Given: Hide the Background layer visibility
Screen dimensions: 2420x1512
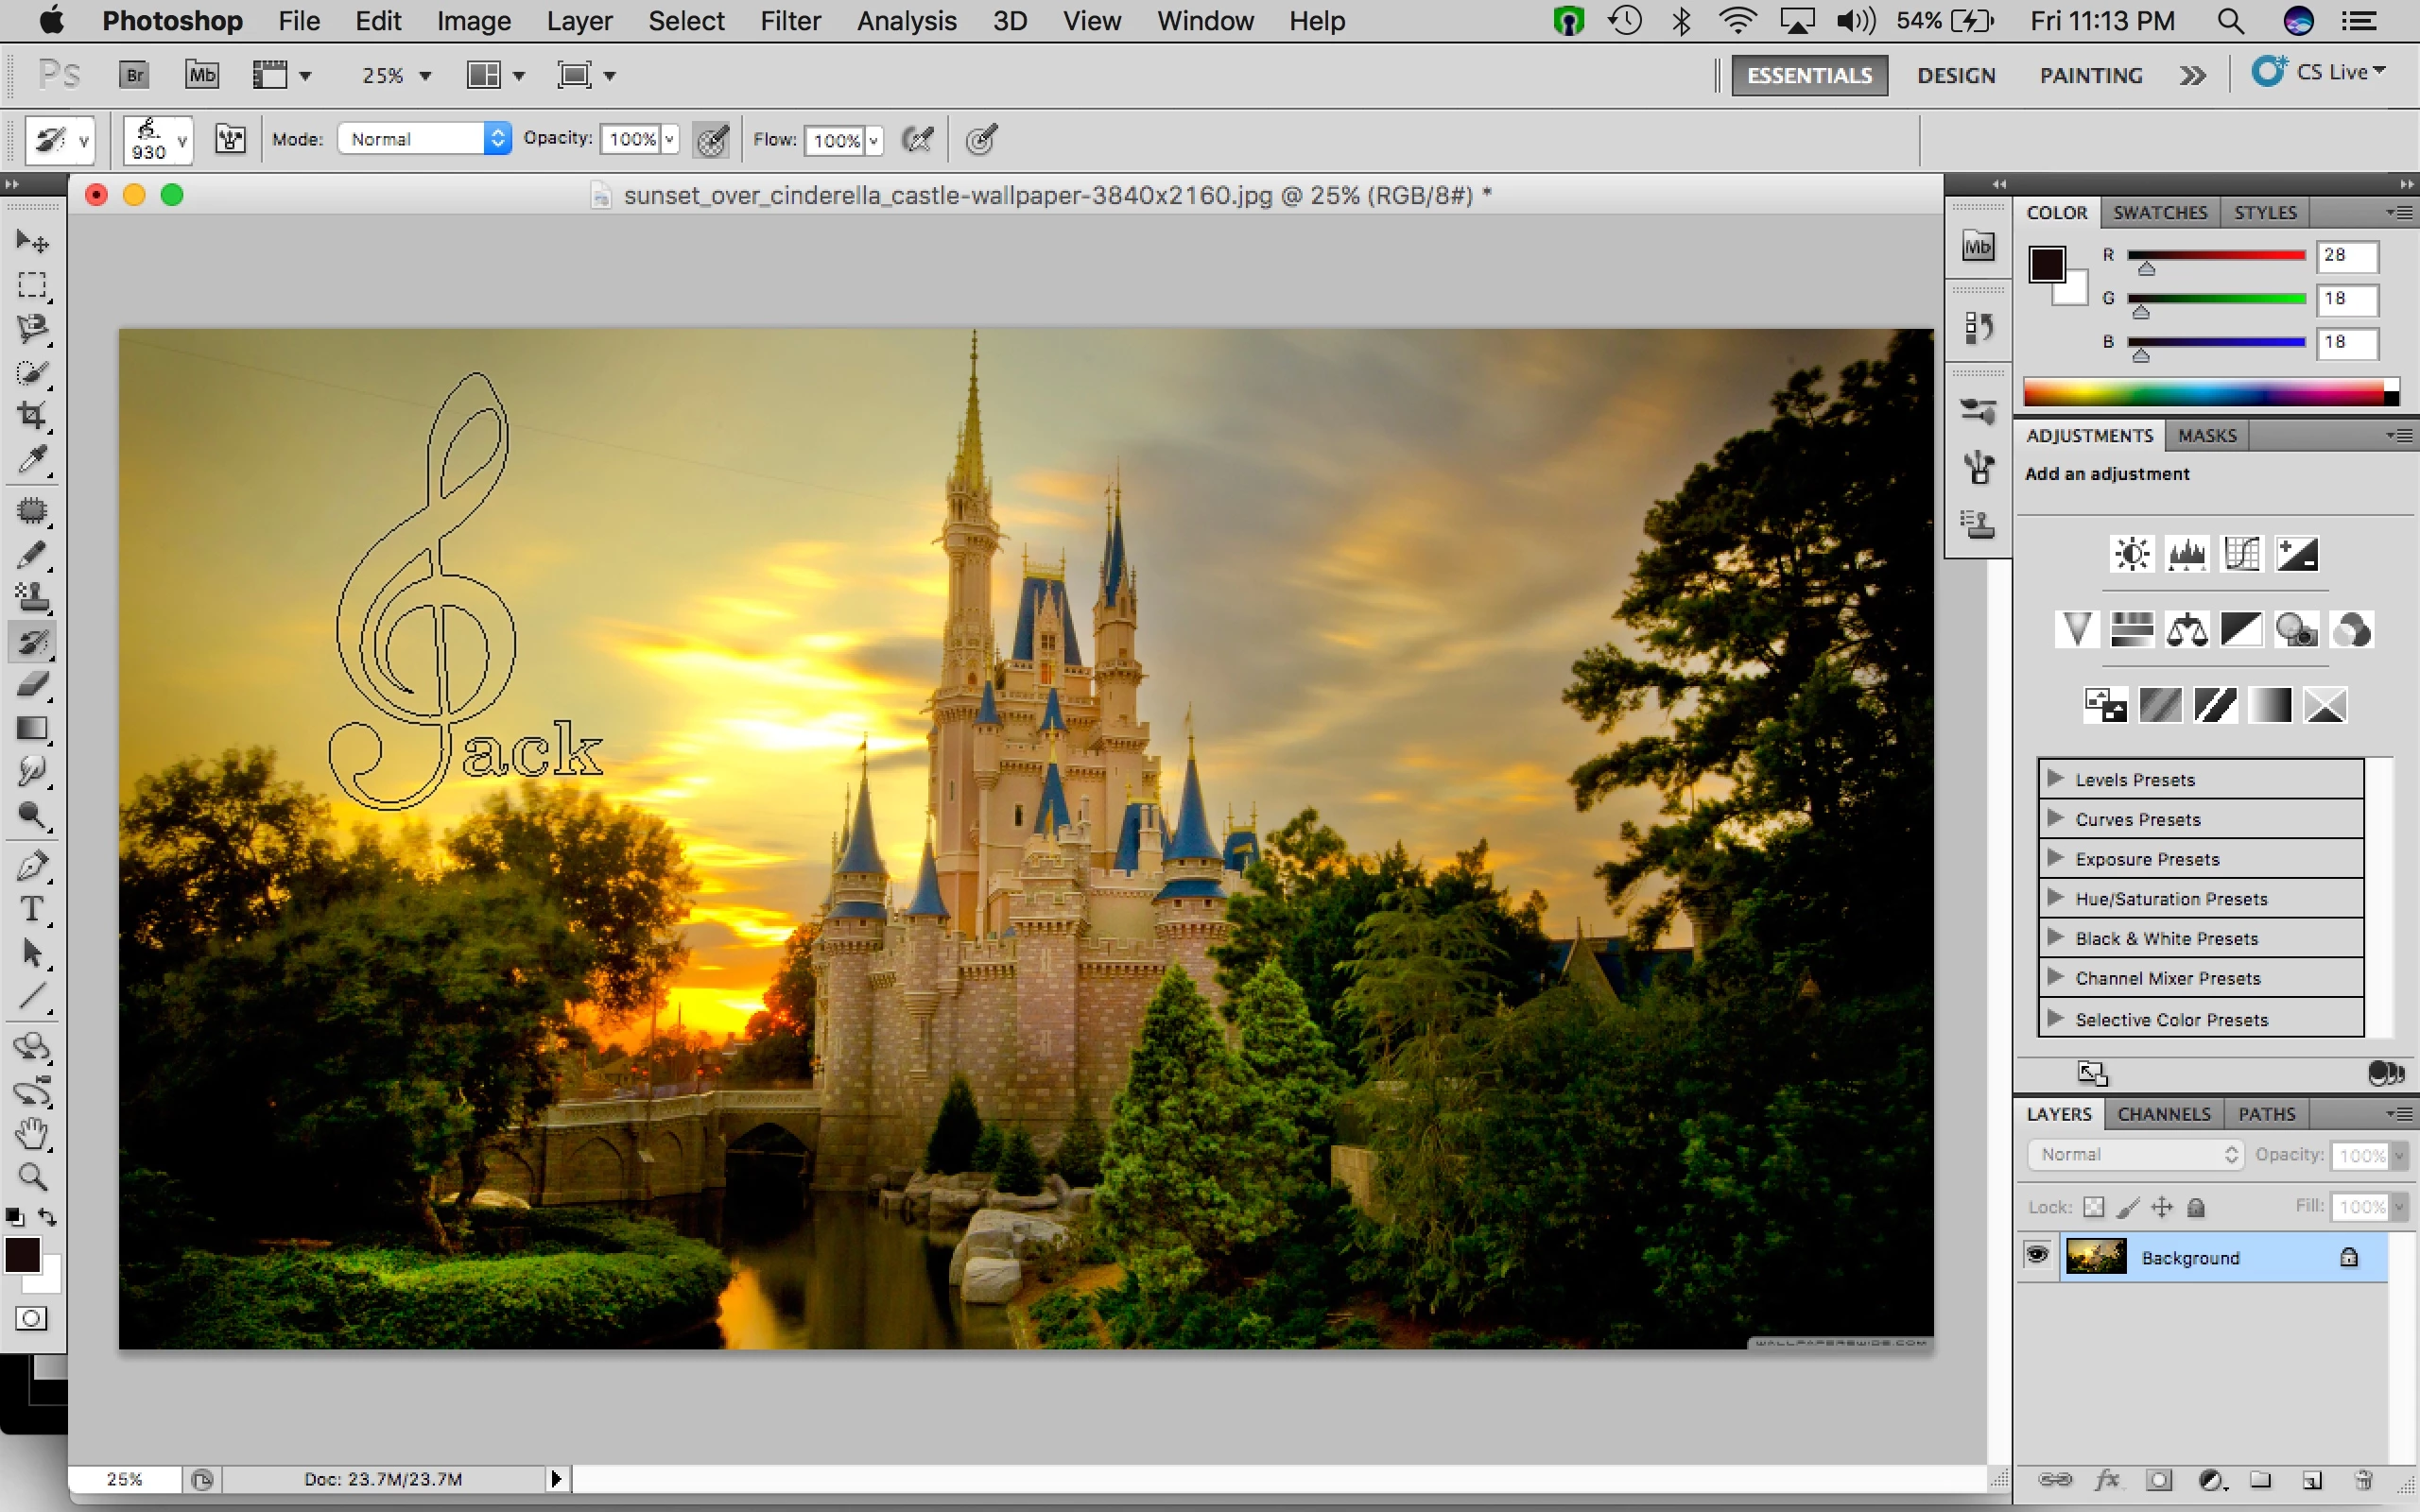Looking at the screenshot, I should point(2037,1256).
